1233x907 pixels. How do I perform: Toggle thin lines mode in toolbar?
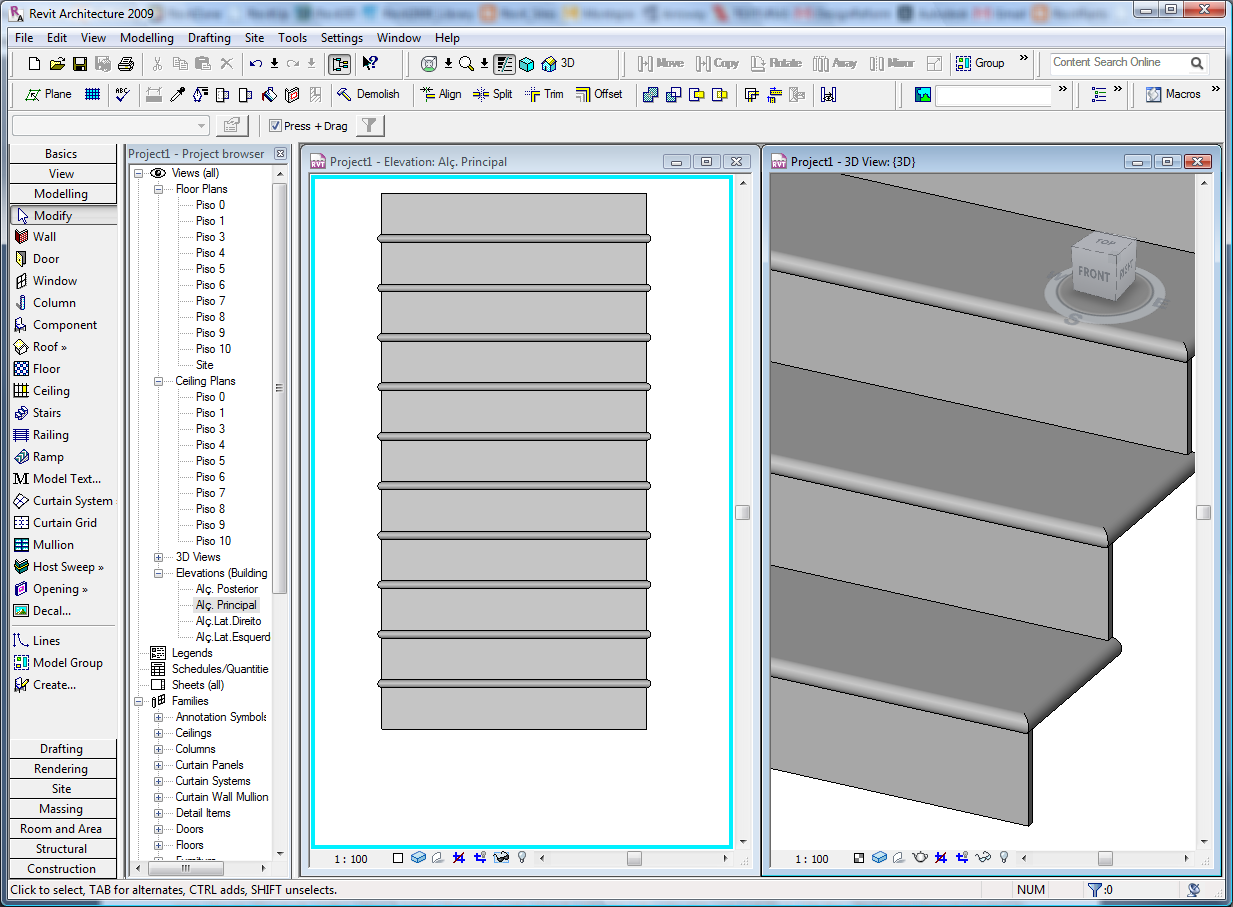(504, 64)
